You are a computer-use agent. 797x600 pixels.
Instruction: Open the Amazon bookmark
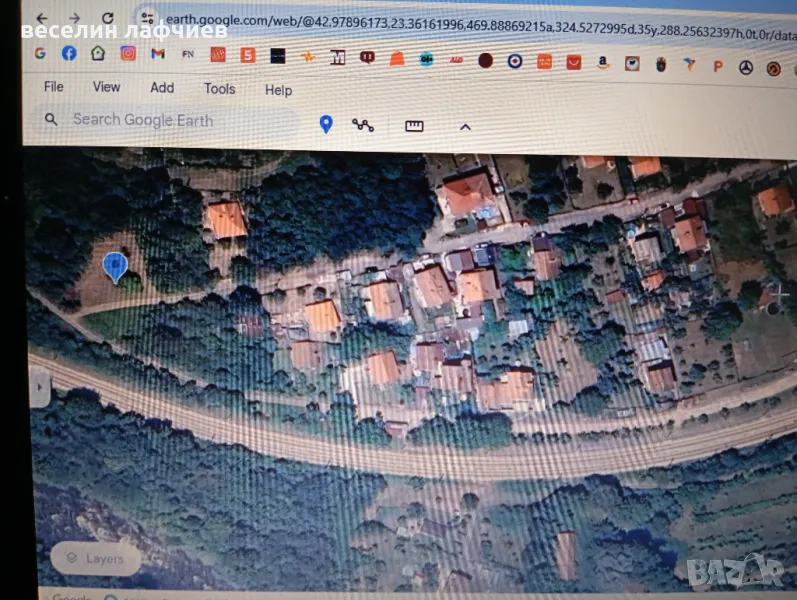coord(603,63)
